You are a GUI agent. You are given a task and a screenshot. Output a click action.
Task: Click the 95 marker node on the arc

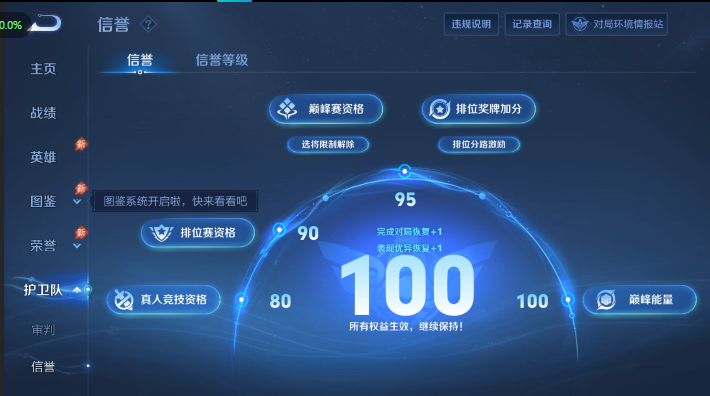pyautogui.click(x=404, y=171)
